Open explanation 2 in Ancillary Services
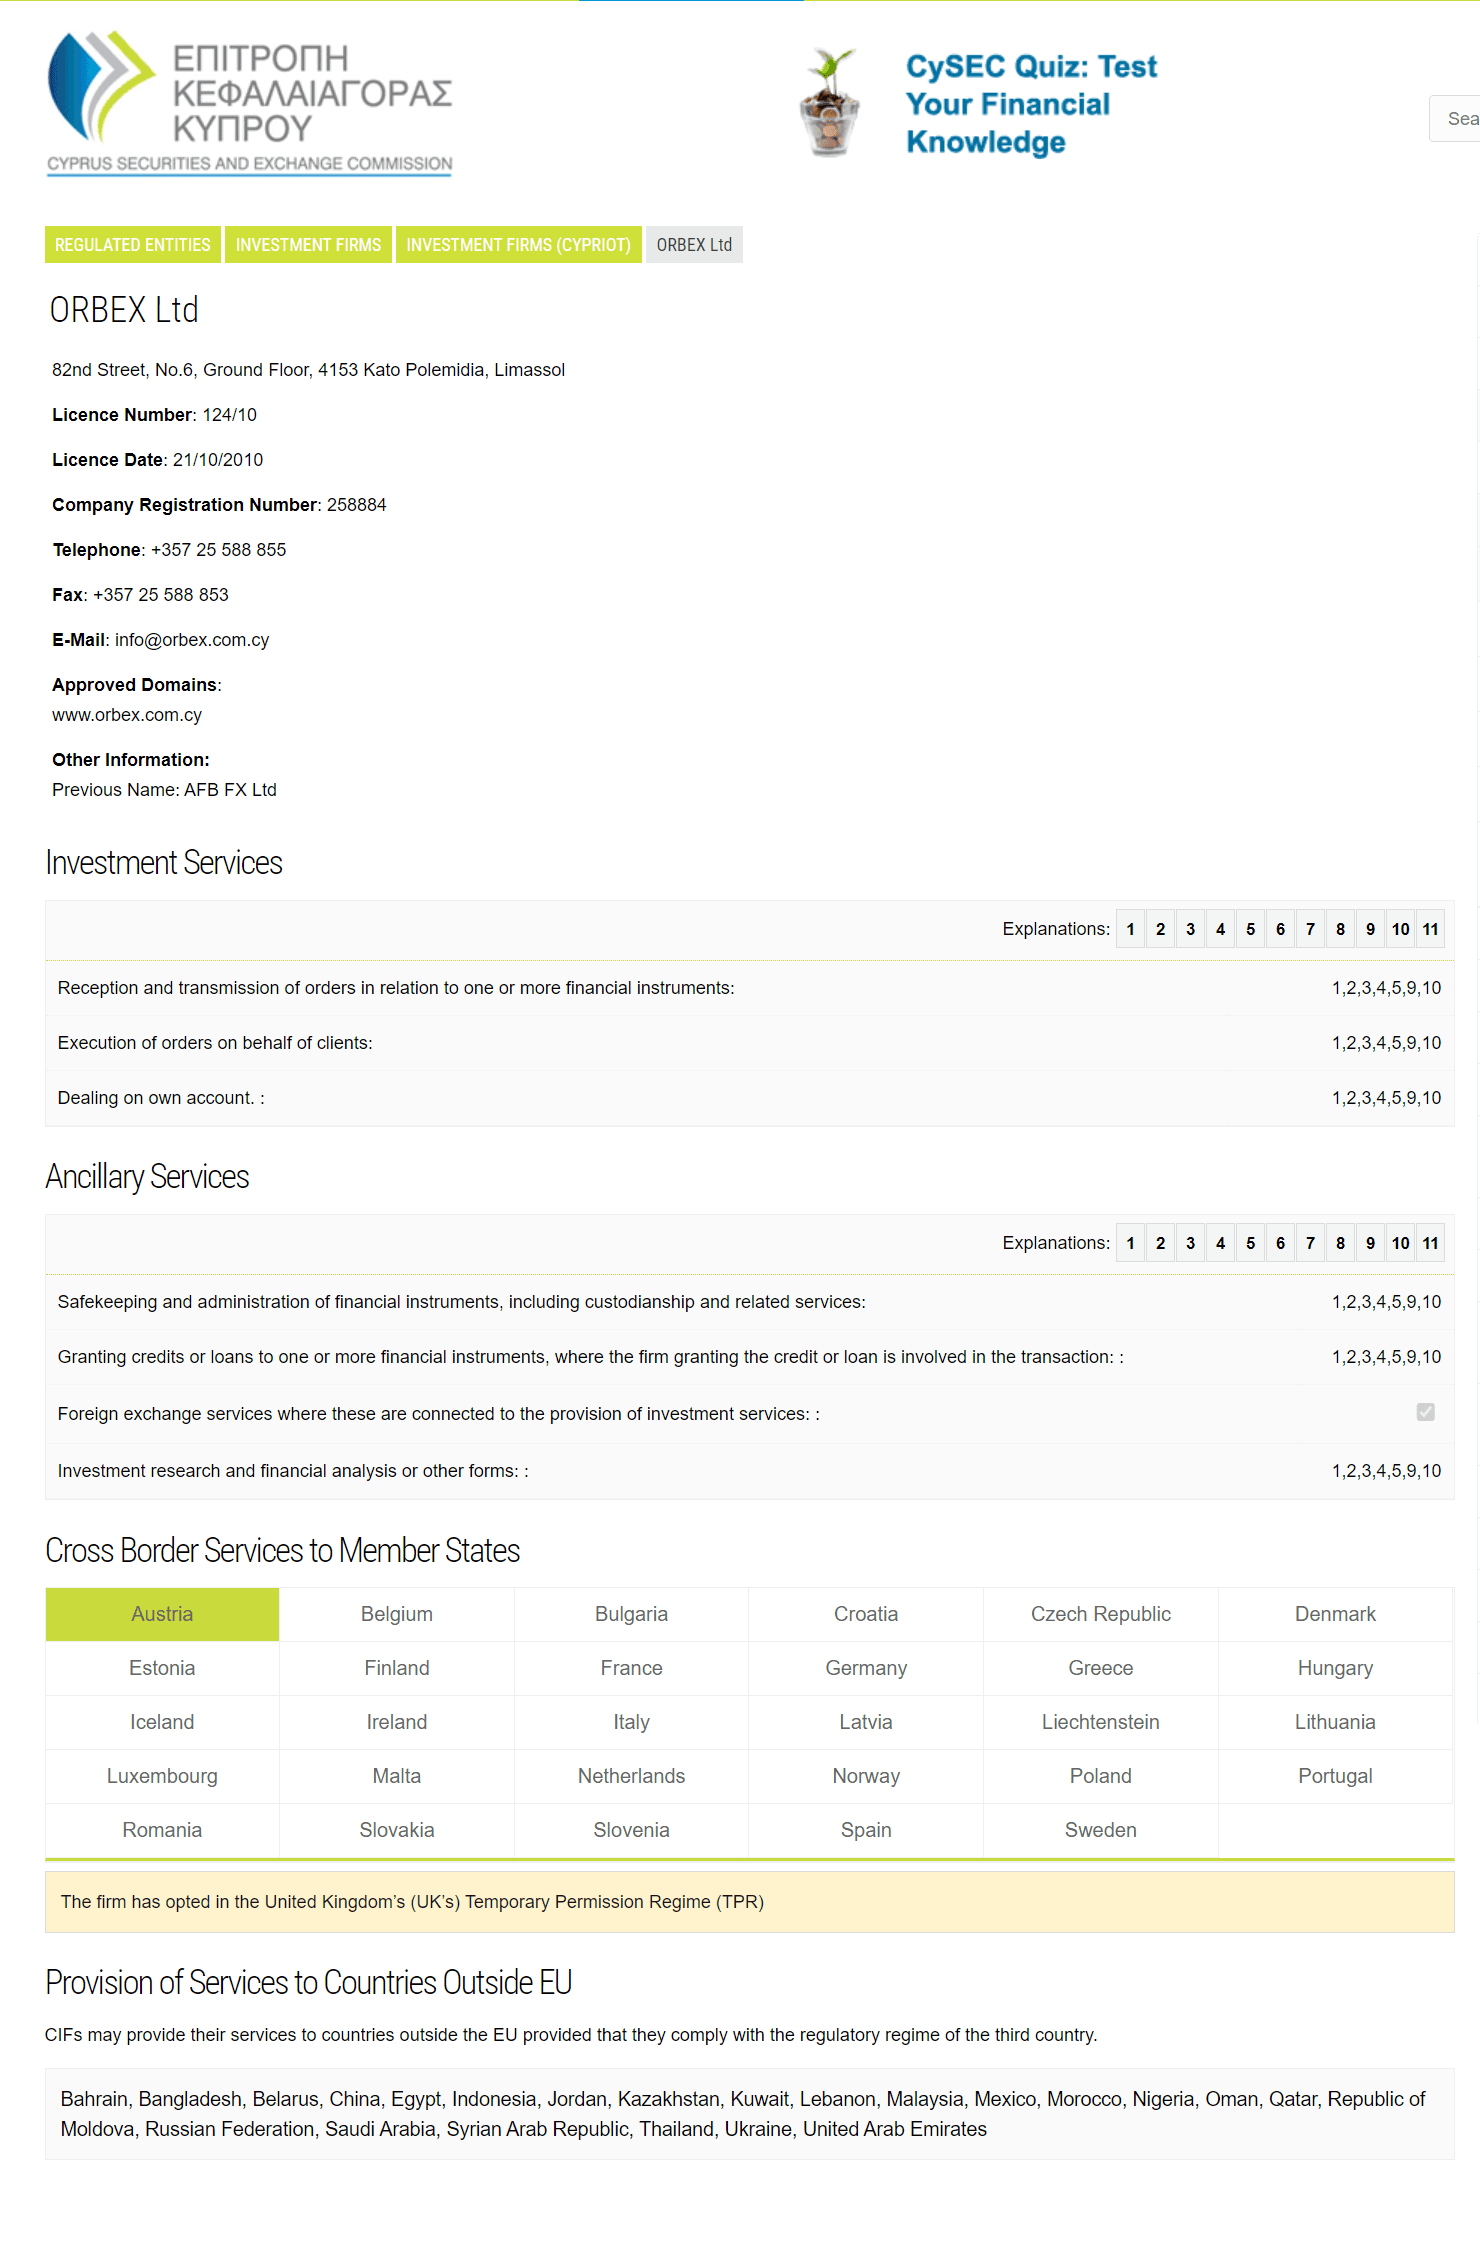 pos(1161,1243)
